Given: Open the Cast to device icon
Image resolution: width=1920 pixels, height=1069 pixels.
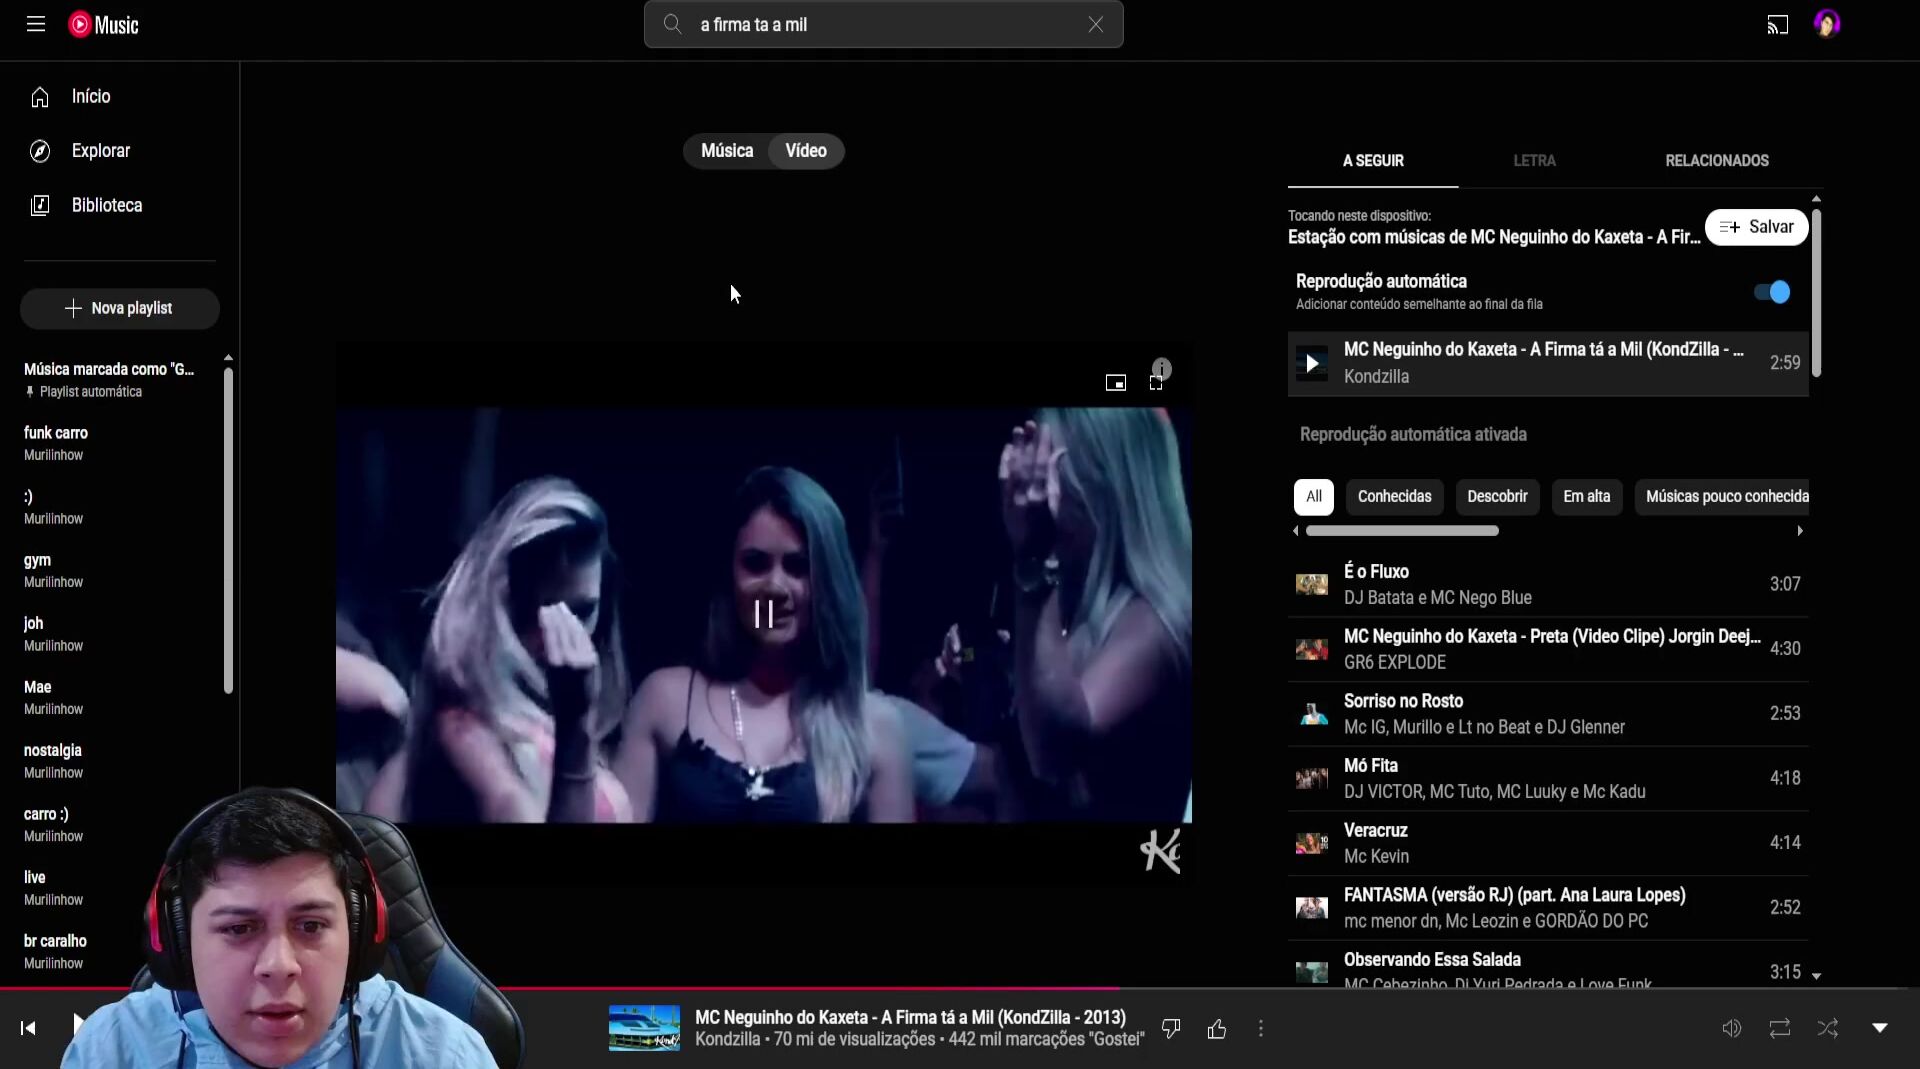Looking at the screenshot, I should click(1777, 25).
